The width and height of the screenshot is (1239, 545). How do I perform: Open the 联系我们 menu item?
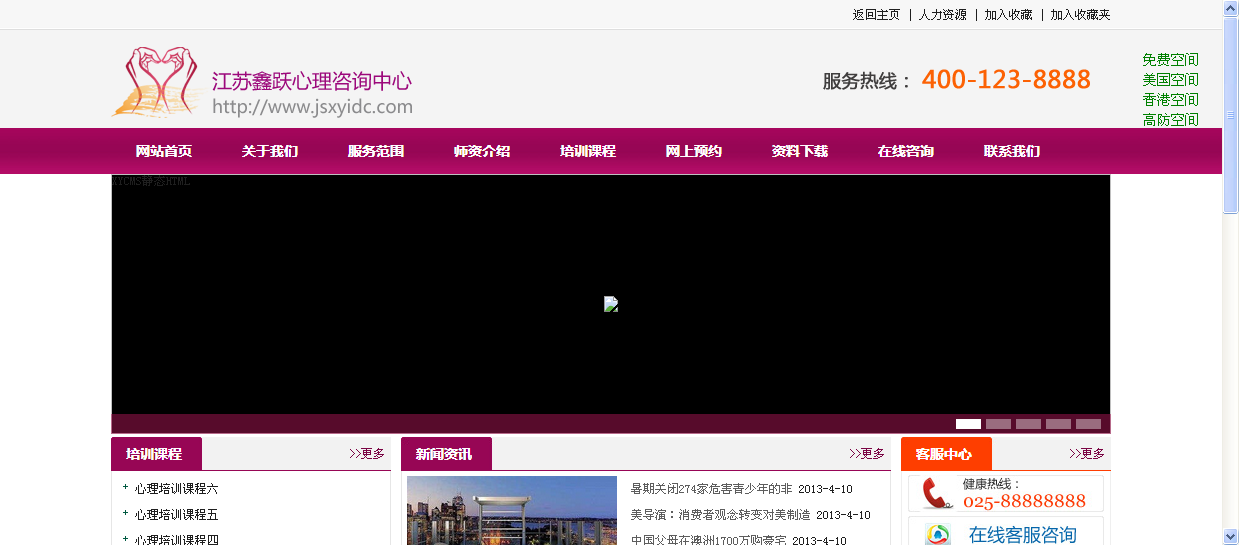[1012, 151]
